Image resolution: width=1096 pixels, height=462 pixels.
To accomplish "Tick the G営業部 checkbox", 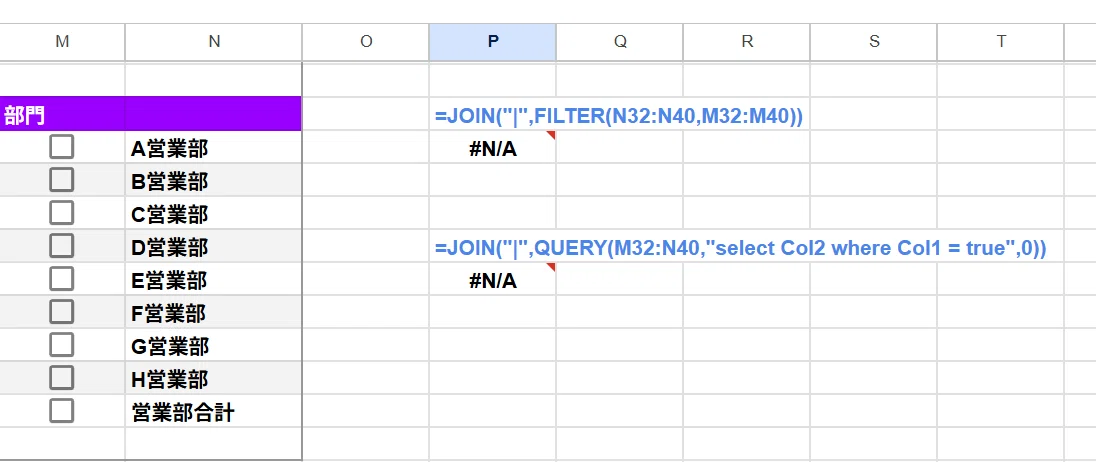I will 62,345.
